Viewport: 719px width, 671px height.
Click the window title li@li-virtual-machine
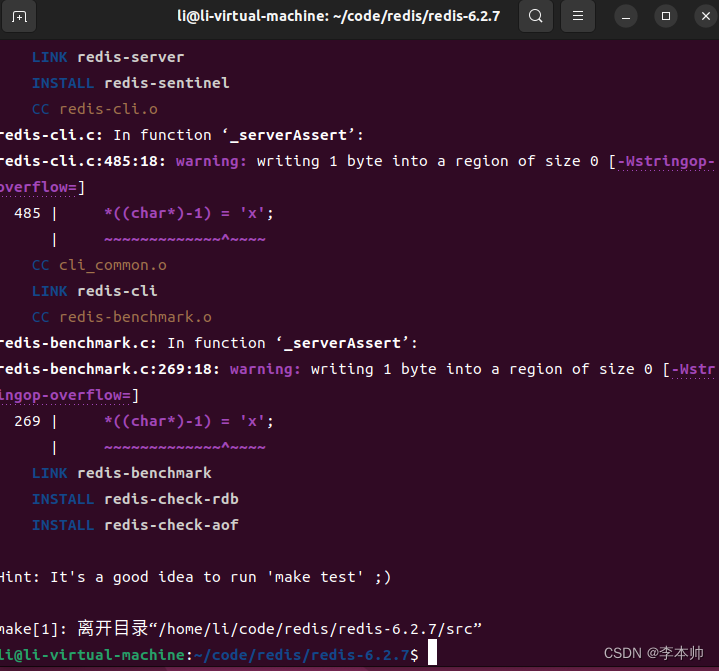338,16
